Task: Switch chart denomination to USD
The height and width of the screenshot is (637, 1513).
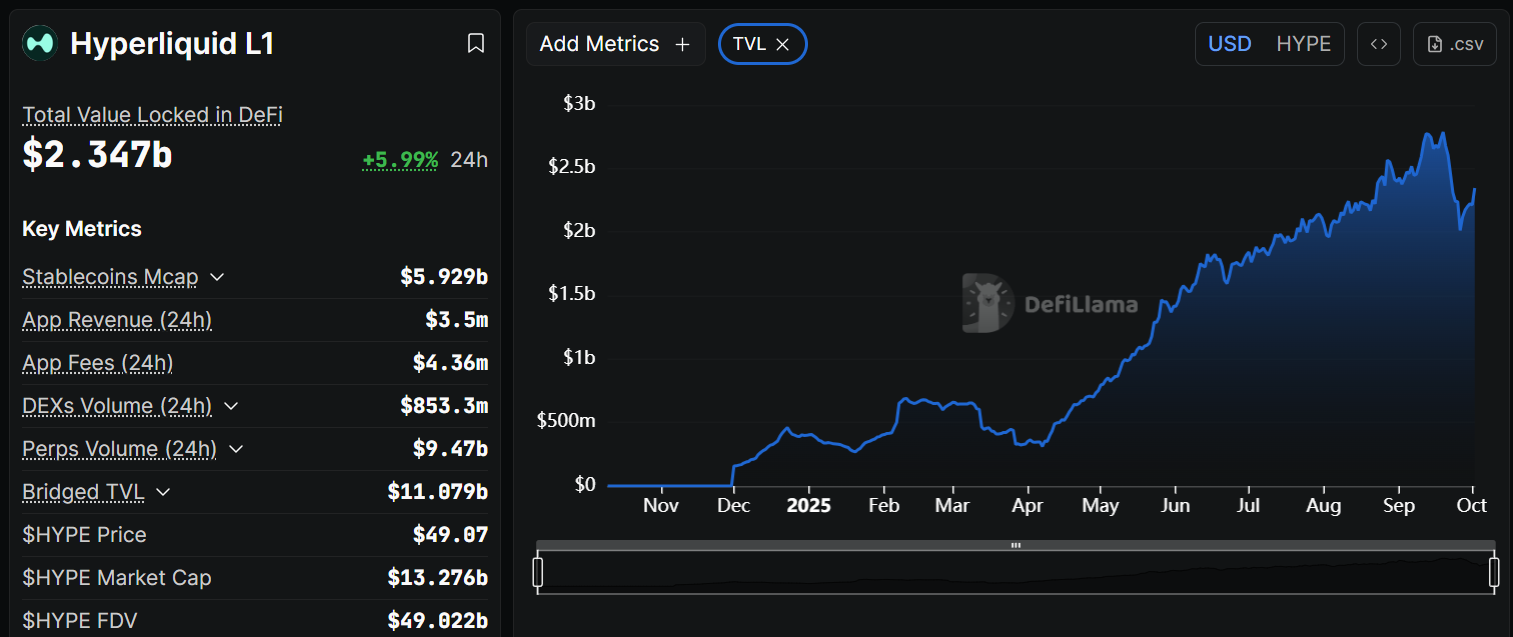Action: pyautogui.click(x=1230, y=44)
